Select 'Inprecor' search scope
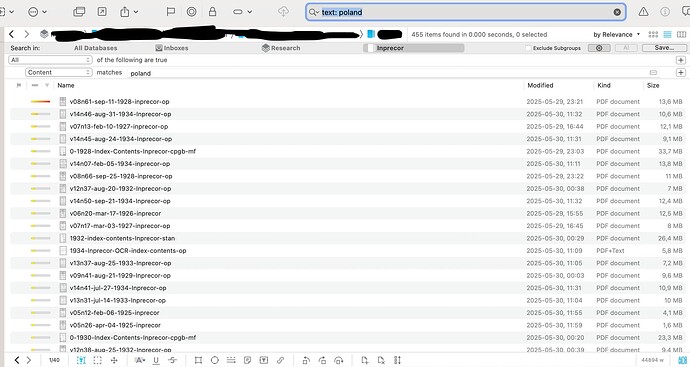The image size is (690, 367). point(414,48)
